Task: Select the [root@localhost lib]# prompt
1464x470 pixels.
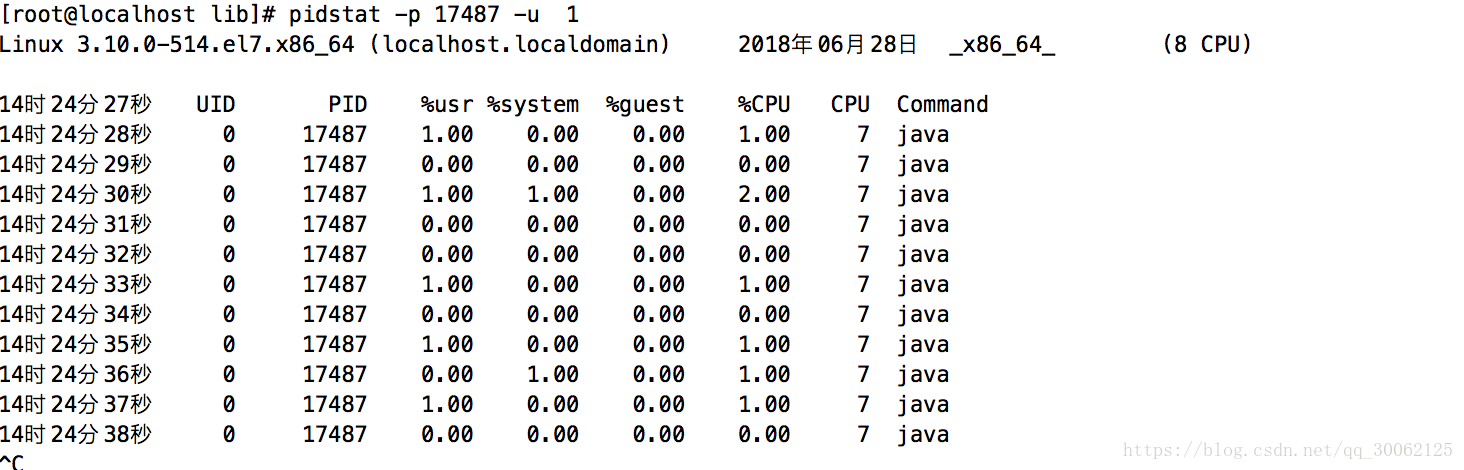Action: click(139, 15)
